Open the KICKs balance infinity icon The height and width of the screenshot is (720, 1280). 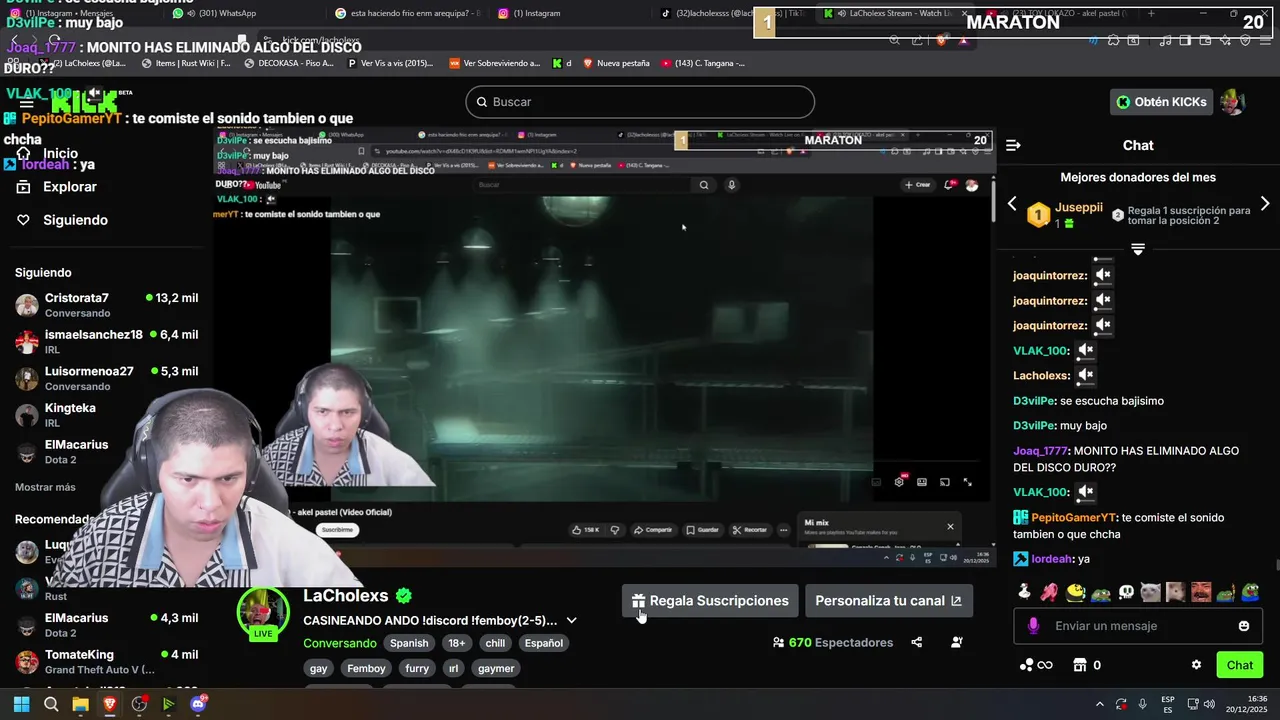(1036, 665)
